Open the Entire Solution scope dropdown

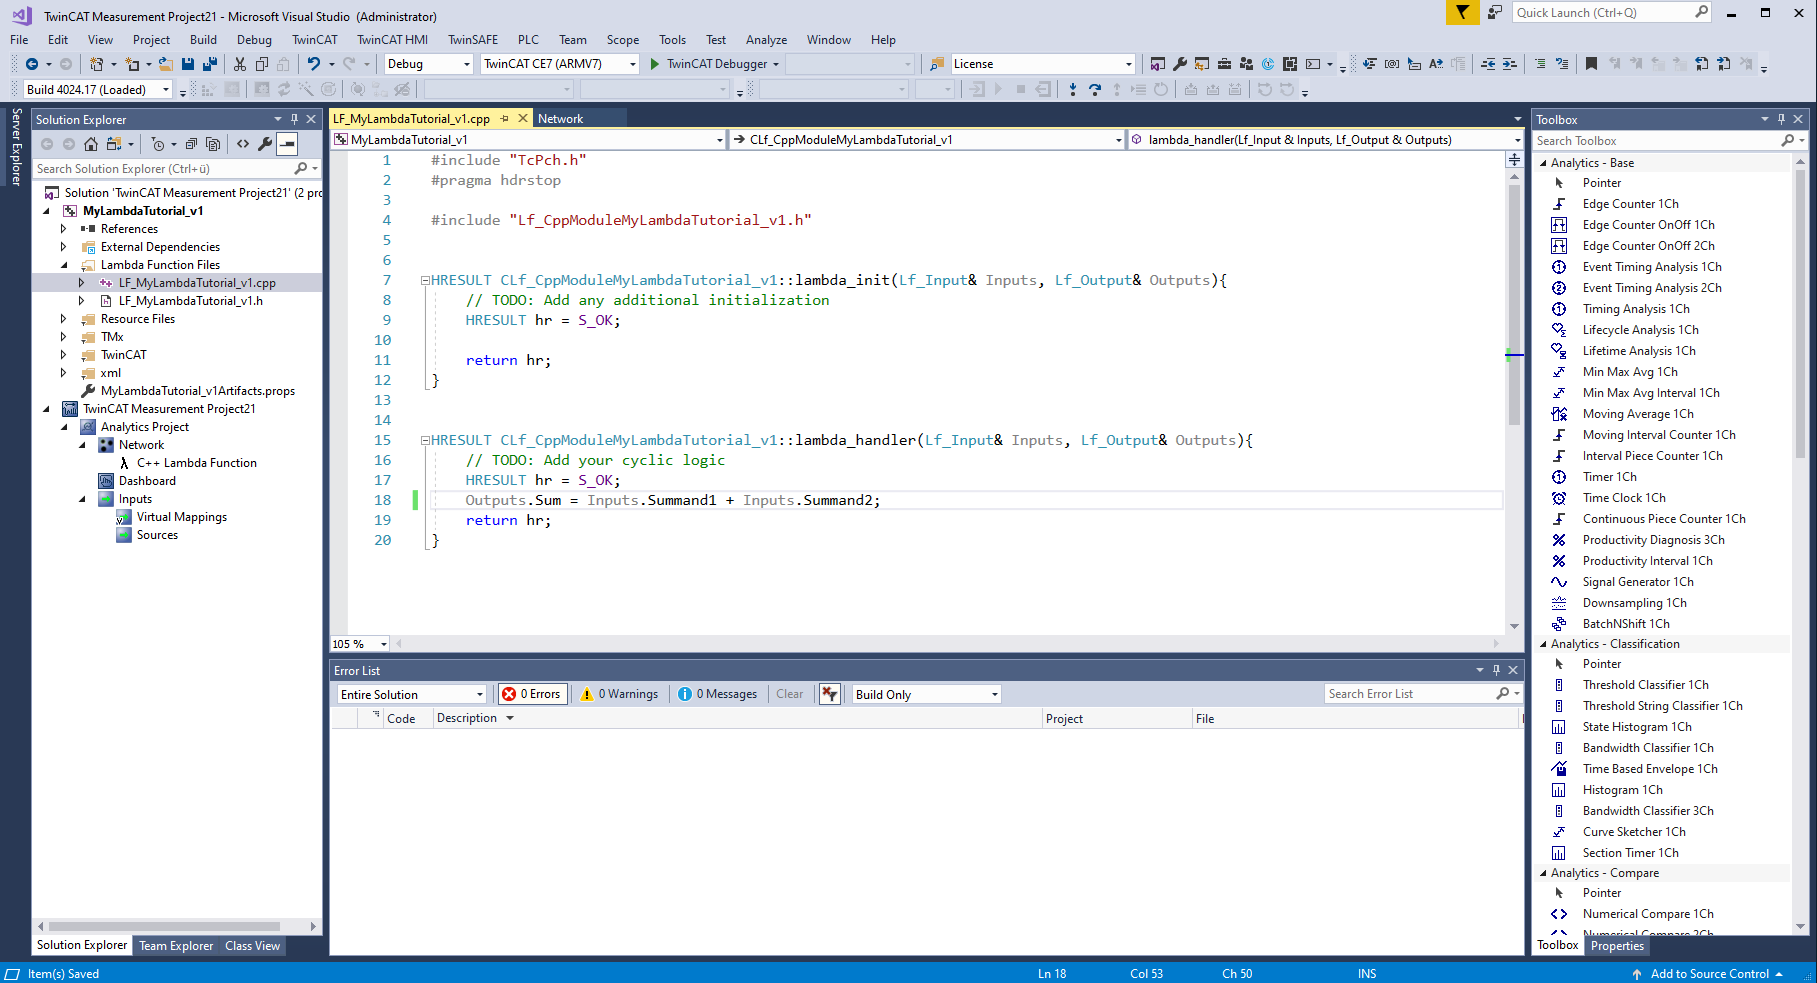click(411, 694)
